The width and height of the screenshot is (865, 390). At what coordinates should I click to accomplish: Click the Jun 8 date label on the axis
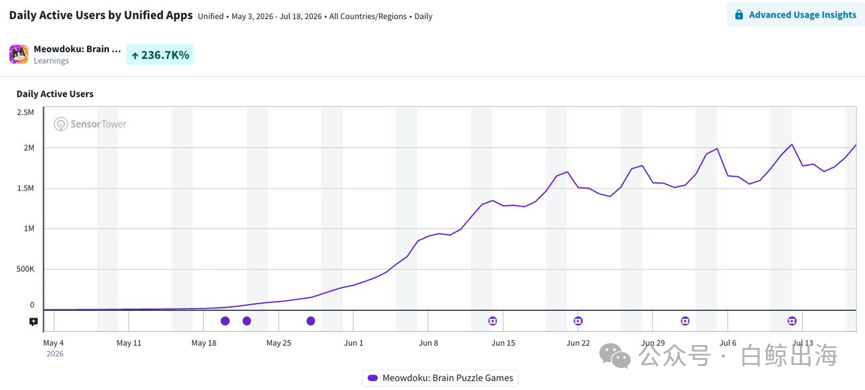tap(429, 343)
